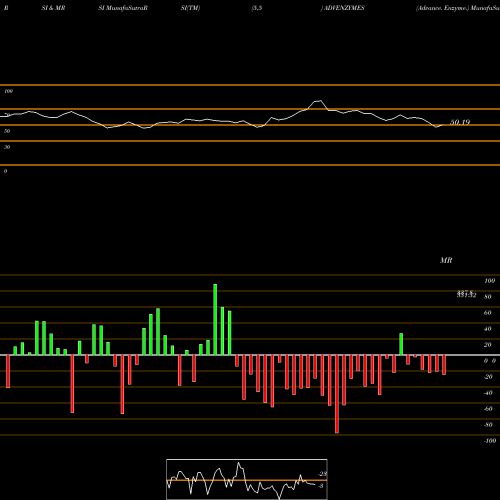500x500 pixels.
Task: Click the ADVENZYMES ticker text in header
Action: [x=344, y=8]
